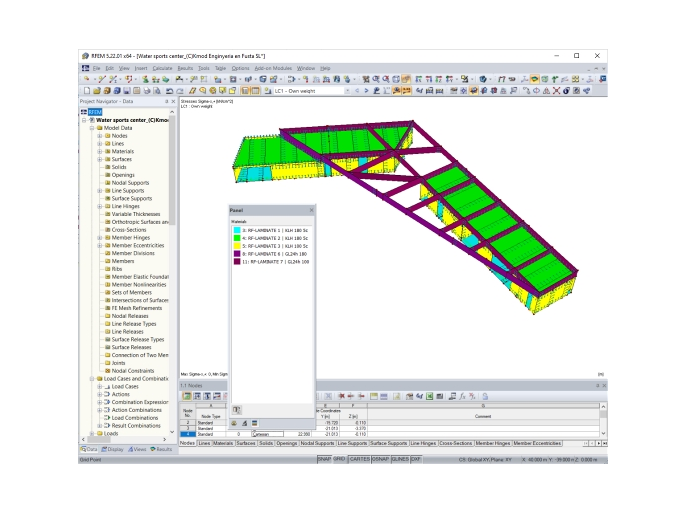Expand the Surfaces tree folder
The height and width of the screenshot is (514, 686).
coord(100,160)
